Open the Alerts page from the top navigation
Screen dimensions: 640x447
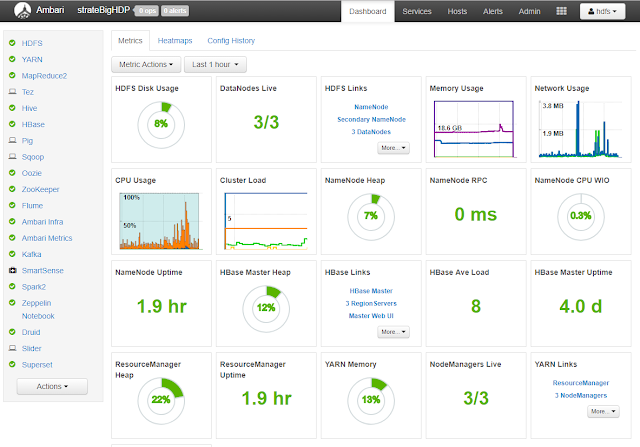click(493, 11)
